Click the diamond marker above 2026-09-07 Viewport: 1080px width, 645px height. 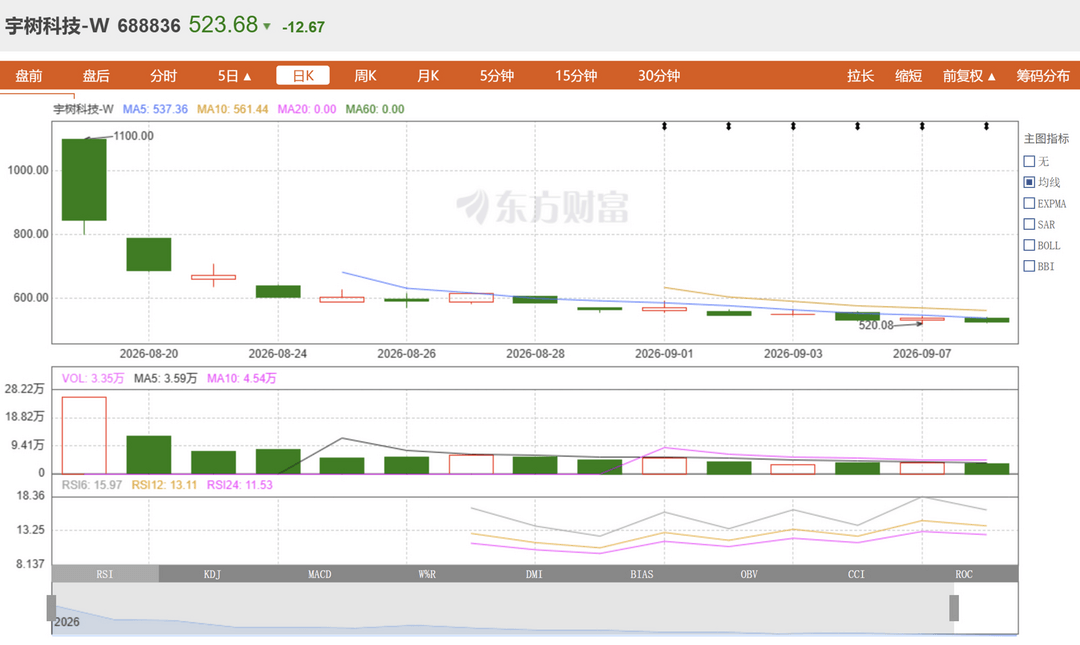(x=922, y=126)
